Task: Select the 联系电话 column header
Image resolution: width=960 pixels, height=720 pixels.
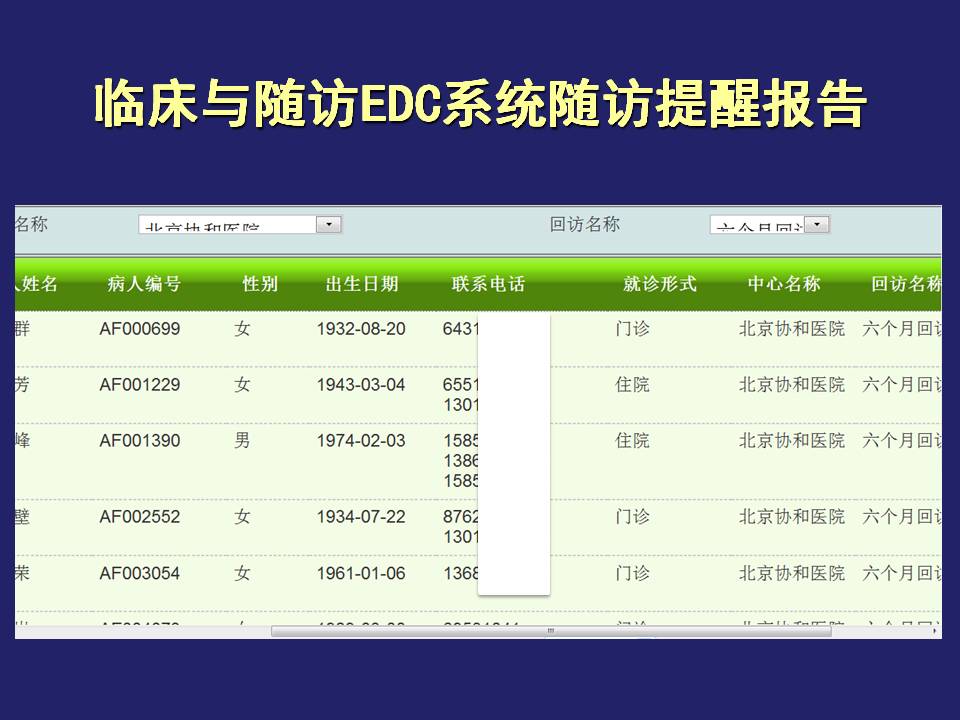Action: pyautogui.click(x=488, y=284)
